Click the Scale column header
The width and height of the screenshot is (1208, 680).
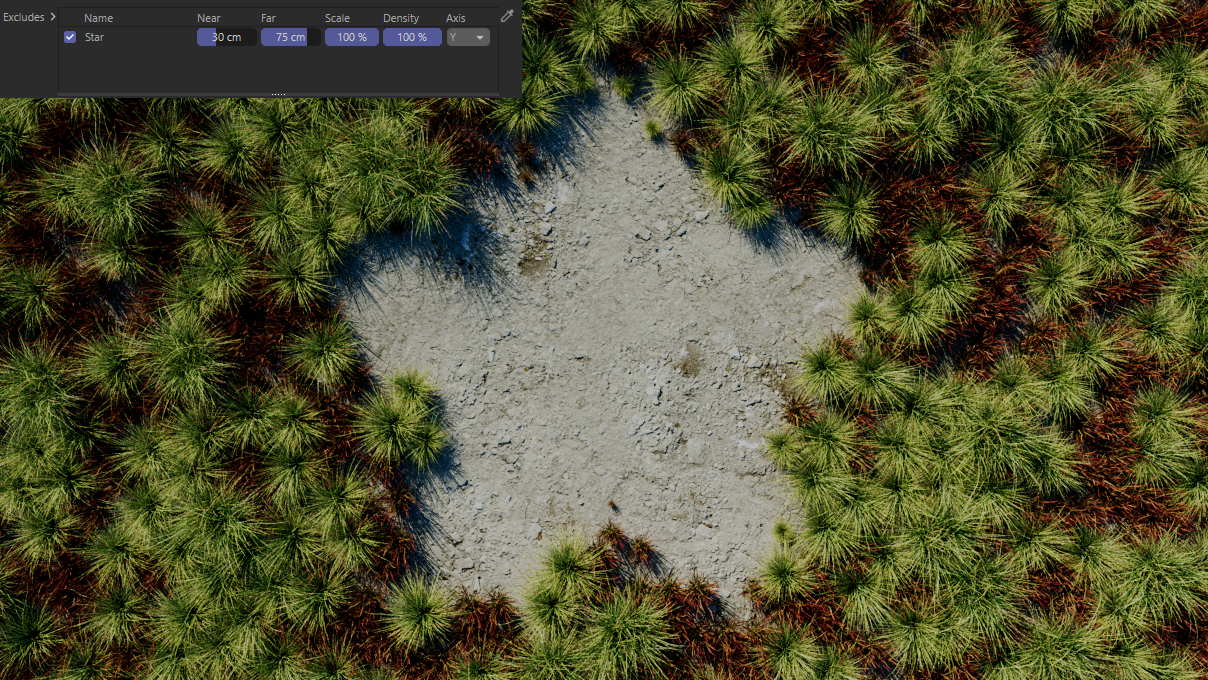click(x=338, y=18)
